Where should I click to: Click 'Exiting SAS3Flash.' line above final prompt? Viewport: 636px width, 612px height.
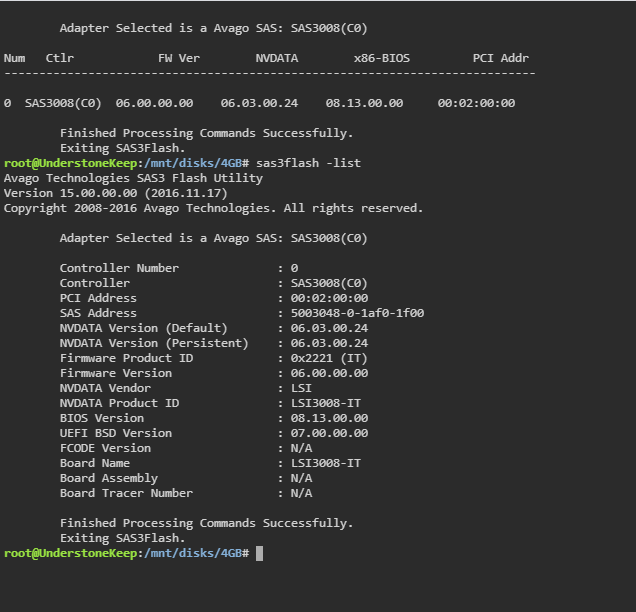click(122, 538)
